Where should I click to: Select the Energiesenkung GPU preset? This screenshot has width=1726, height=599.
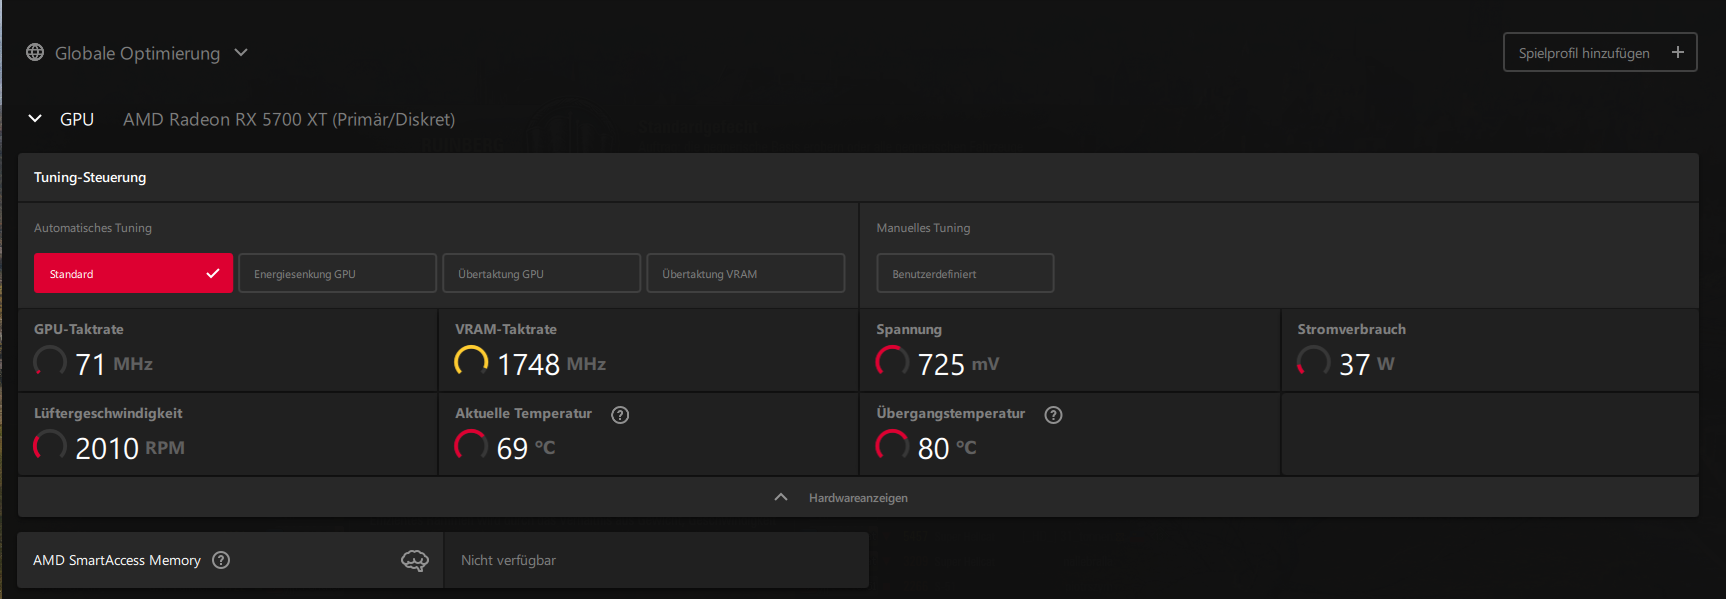point(338,273)
